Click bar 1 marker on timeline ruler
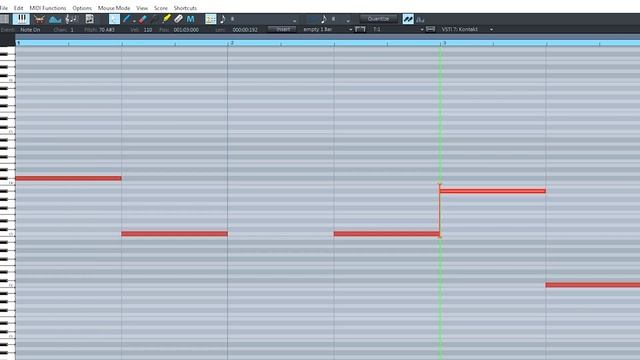This screenshot has width=640, height=360. [x=19, y=43]
